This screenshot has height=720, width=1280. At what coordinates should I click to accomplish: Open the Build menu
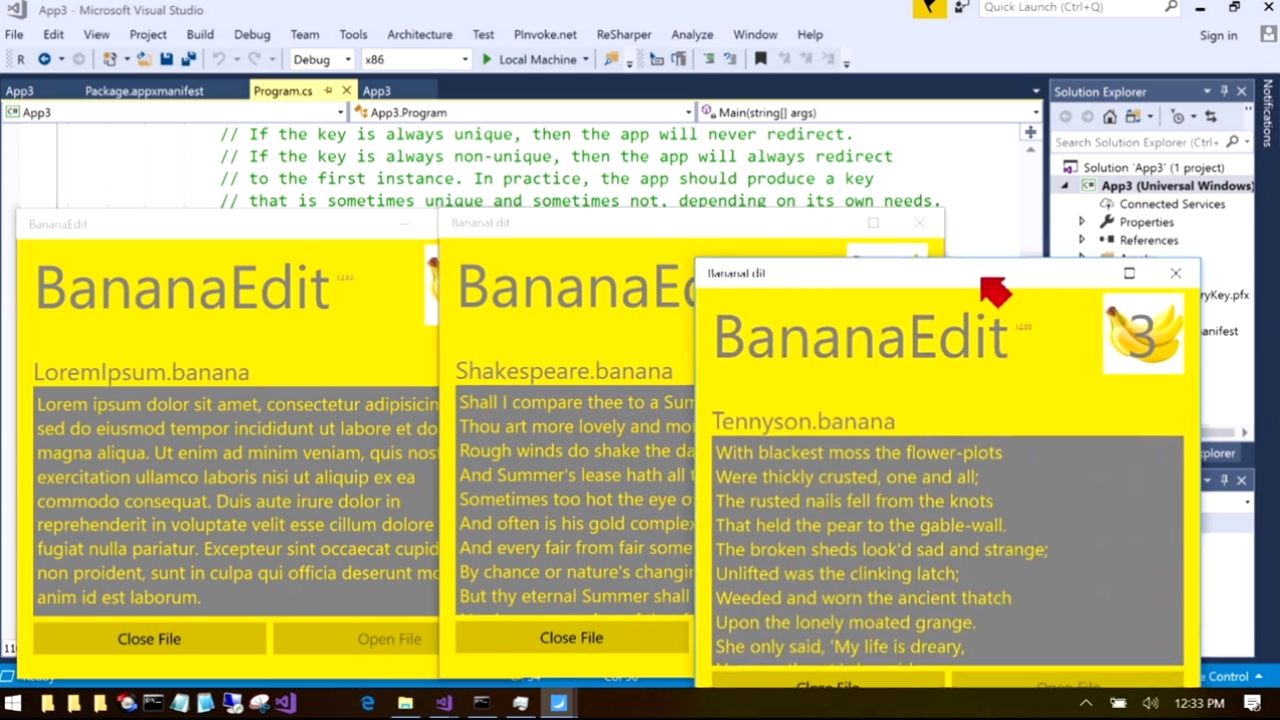pyautogui.click(x=200, y=34)
